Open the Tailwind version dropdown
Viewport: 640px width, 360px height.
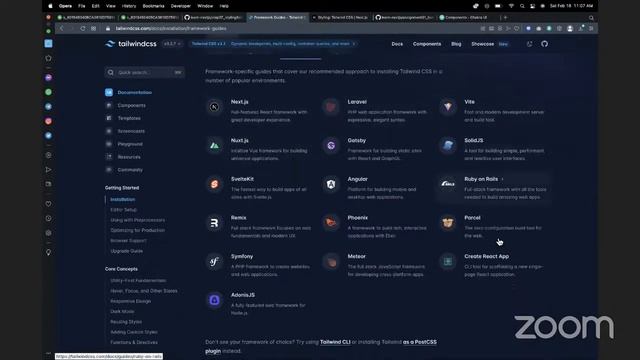pos(172,44)
